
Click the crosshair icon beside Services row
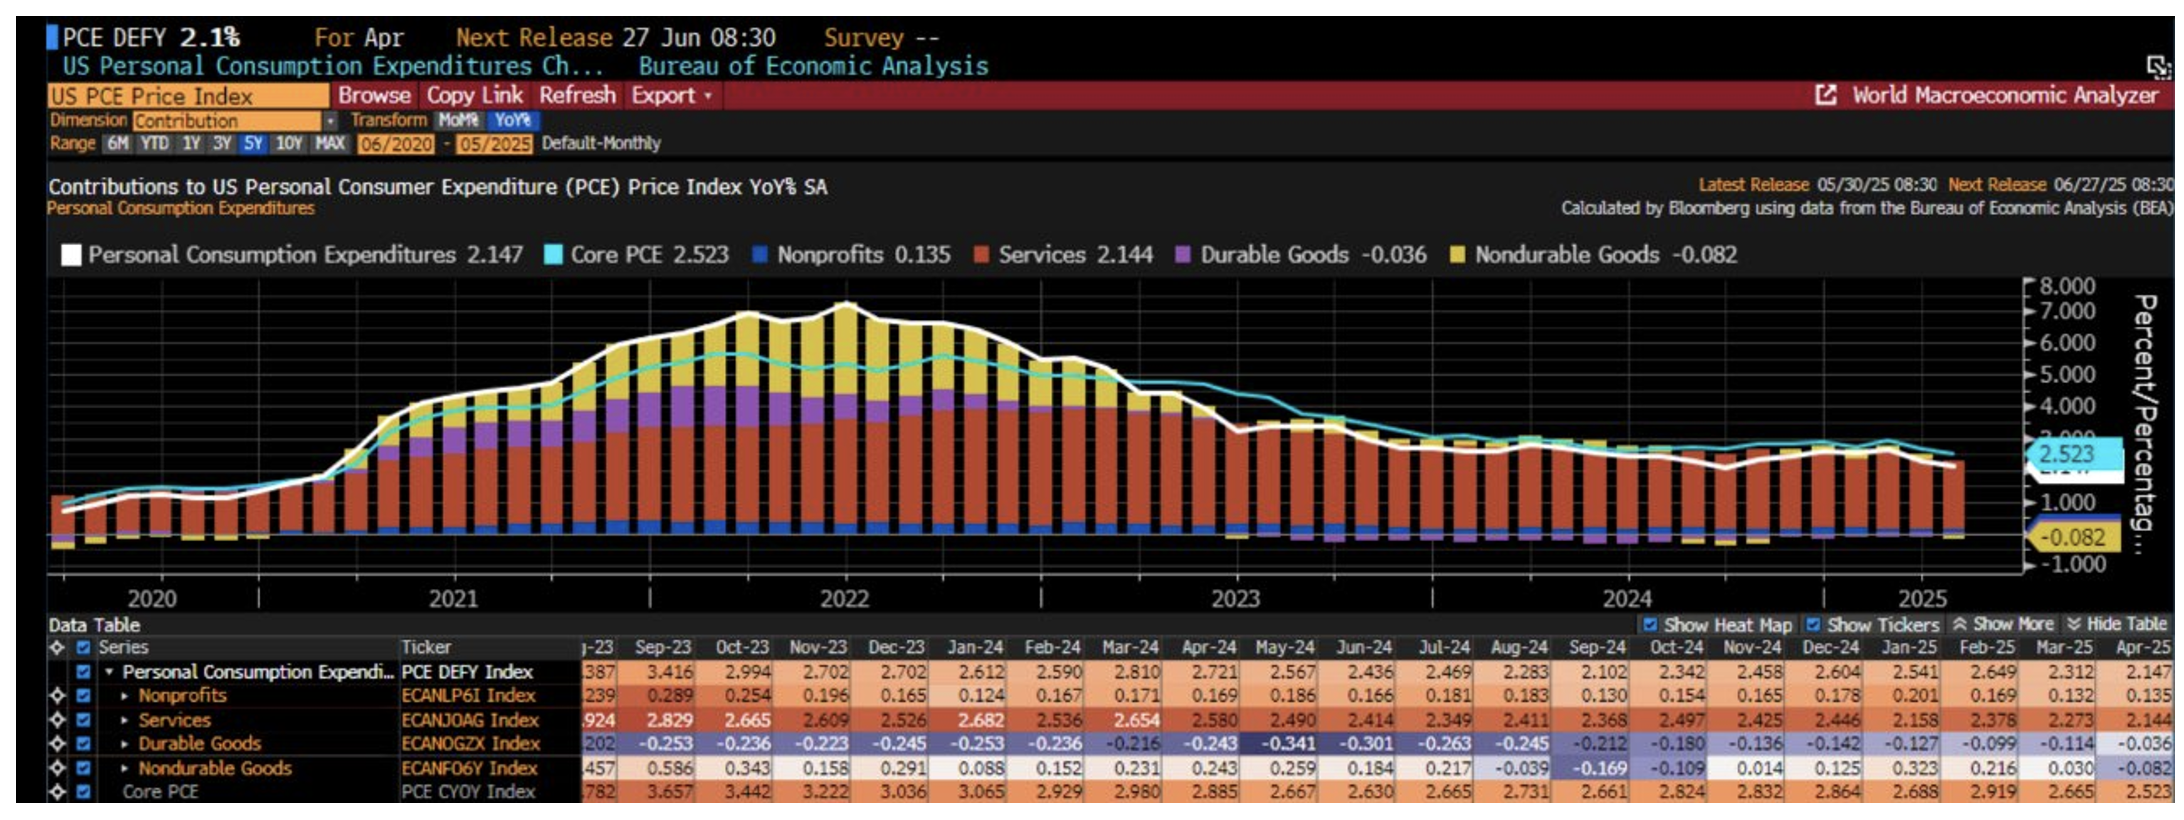[x=57, y=720]
